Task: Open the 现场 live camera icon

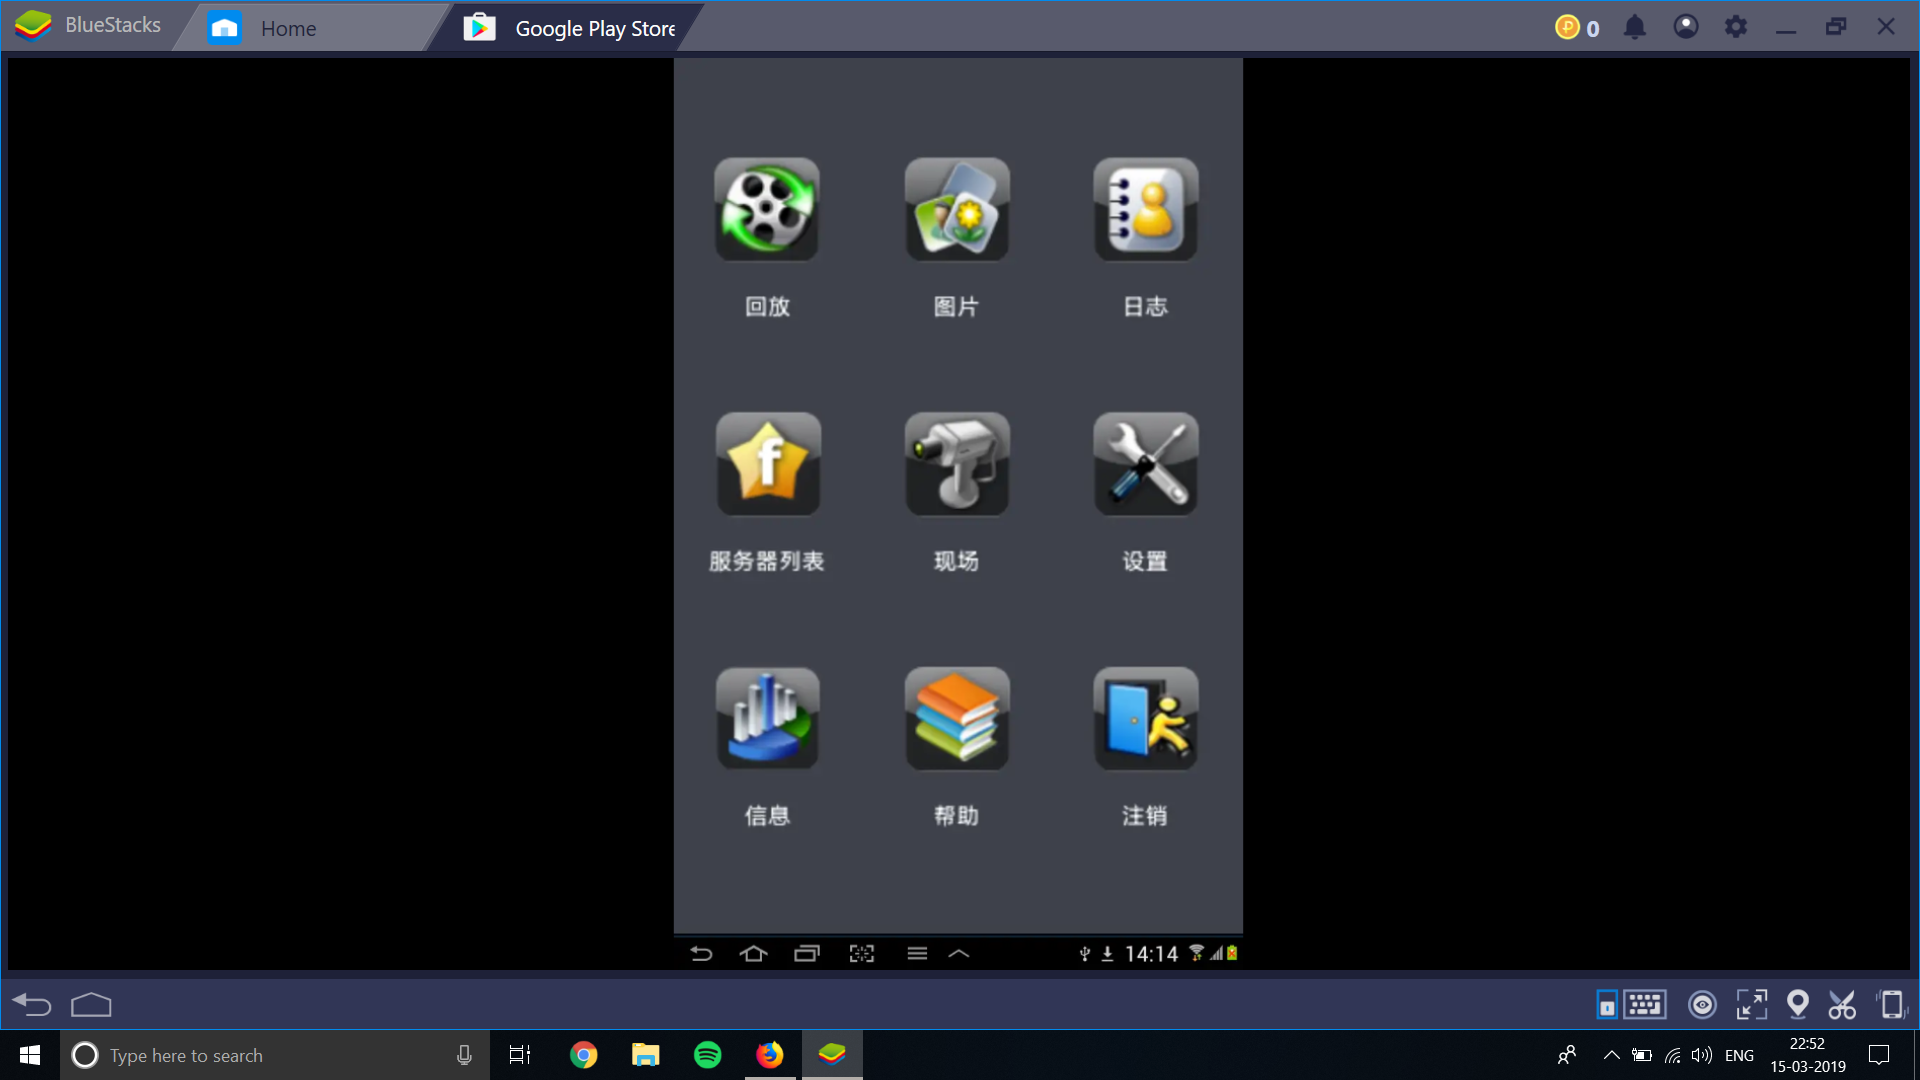Action: coord(957,465)
